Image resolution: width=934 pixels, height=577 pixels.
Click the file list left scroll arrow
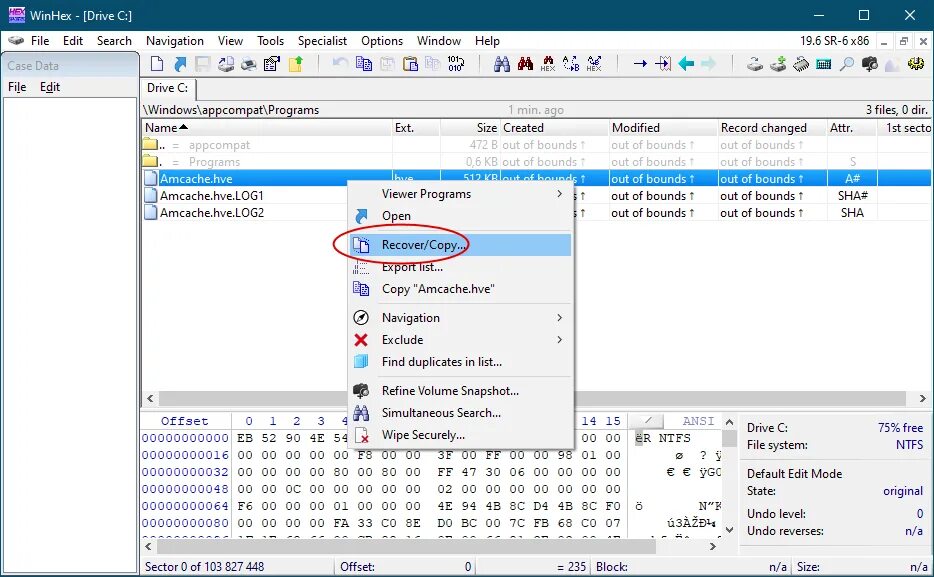[150, 398]
